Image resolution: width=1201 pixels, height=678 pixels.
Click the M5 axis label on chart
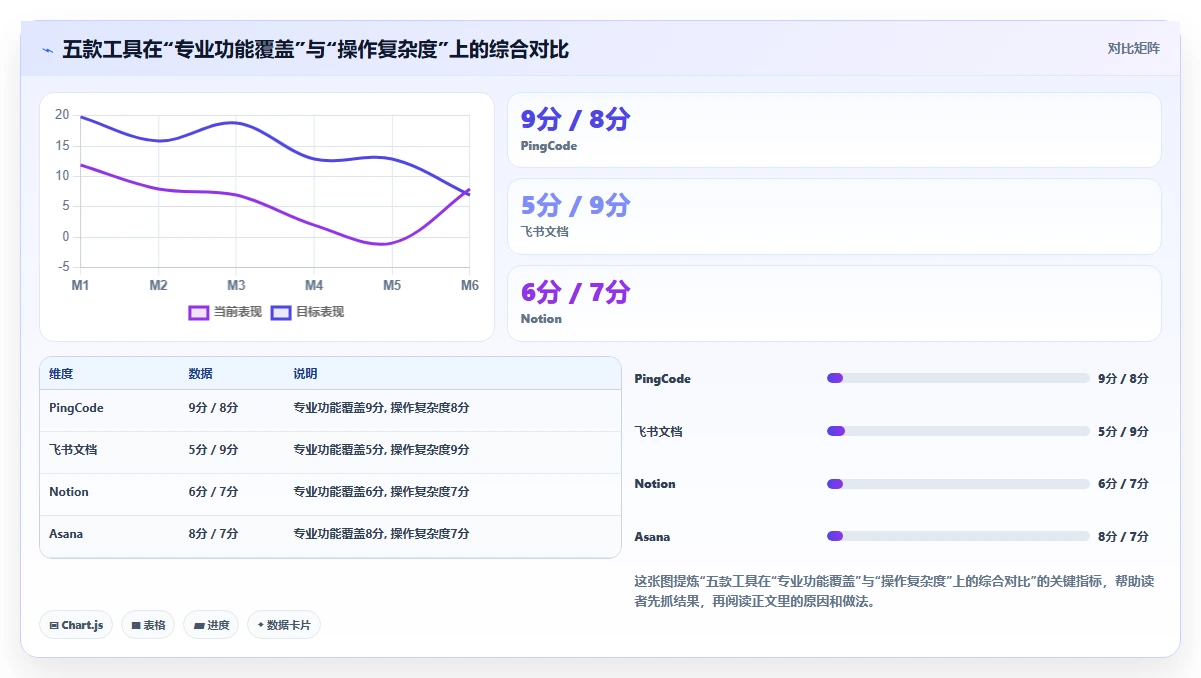point(392,285)
